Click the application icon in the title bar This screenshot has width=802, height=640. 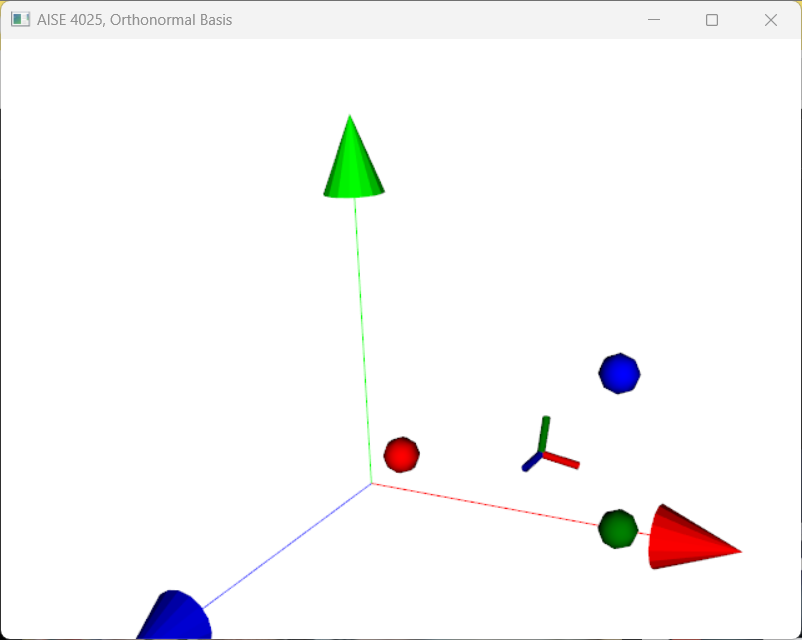point(20,19)
